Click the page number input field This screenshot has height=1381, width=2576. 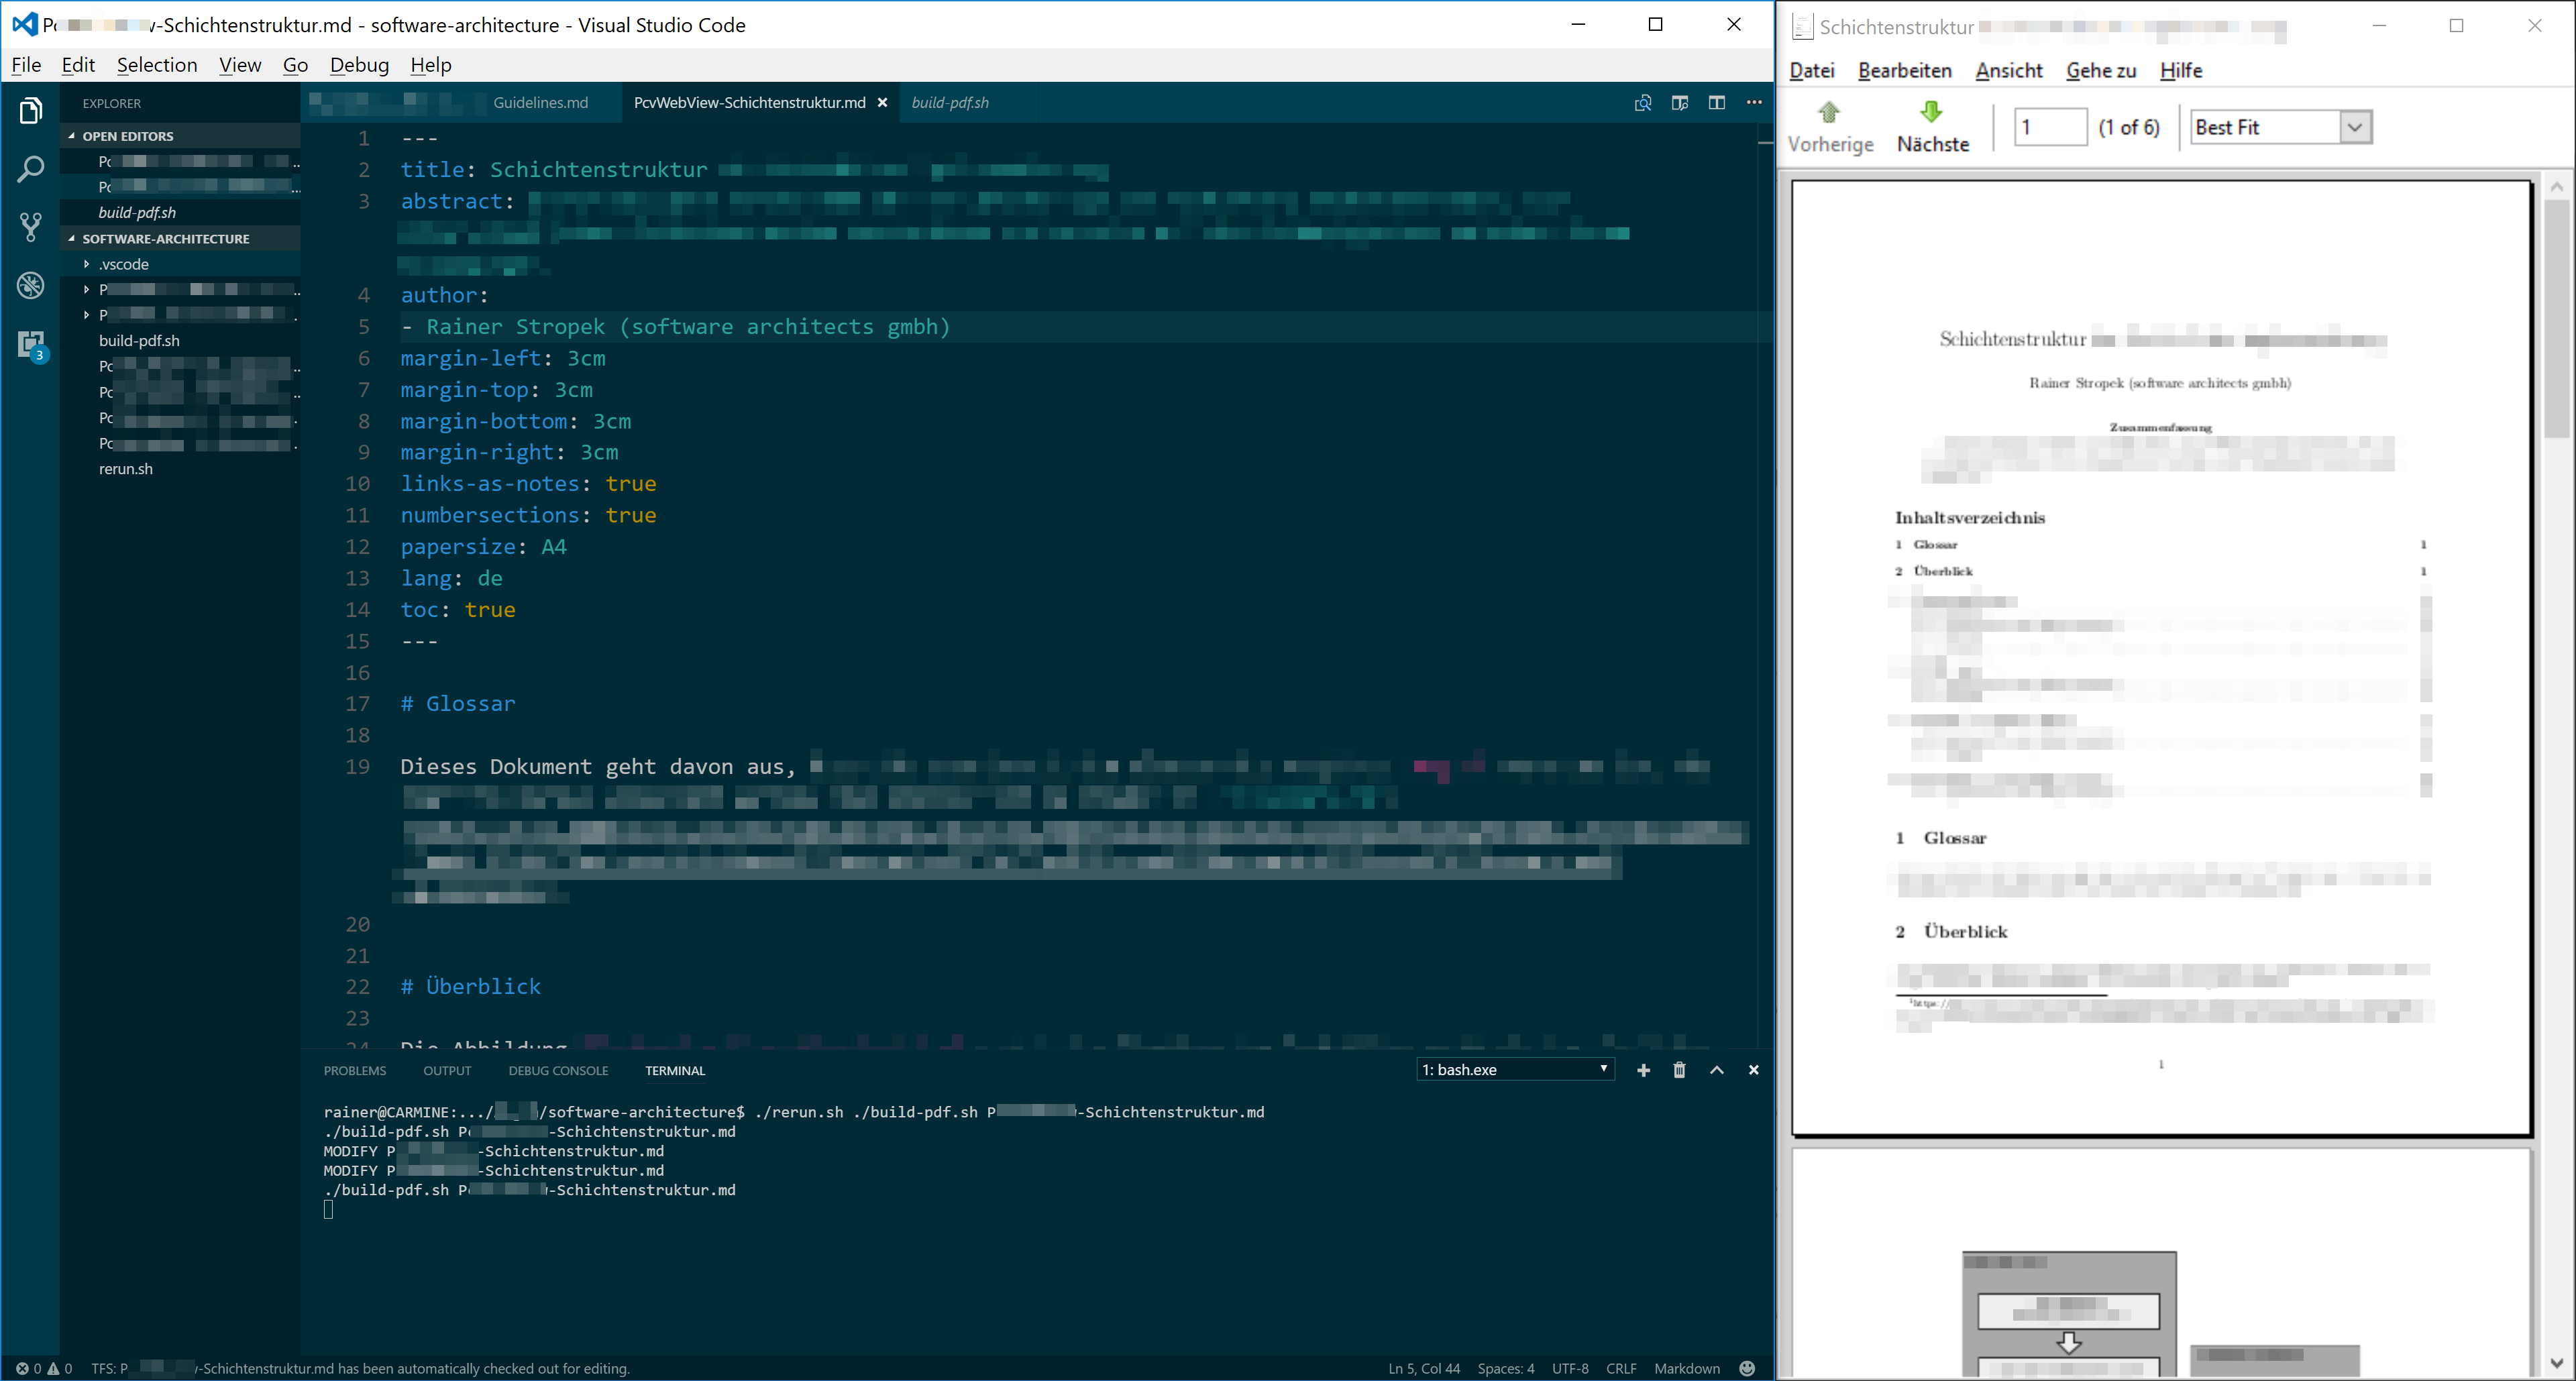point(2050,127)
